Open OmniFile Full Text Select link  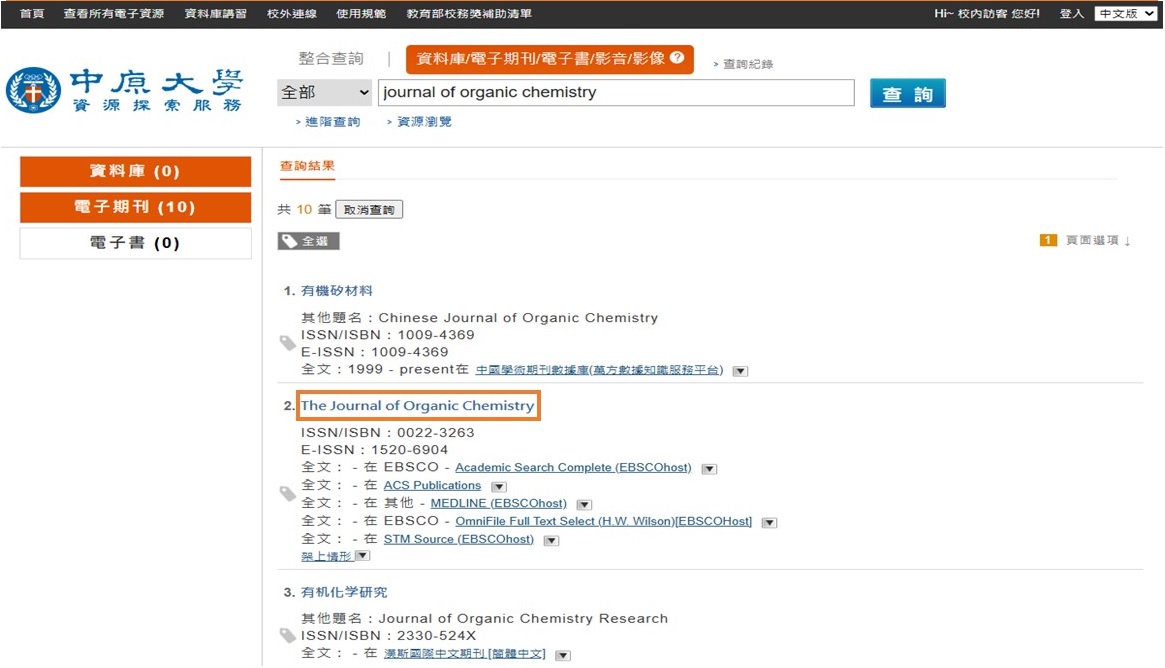(603, 521)
